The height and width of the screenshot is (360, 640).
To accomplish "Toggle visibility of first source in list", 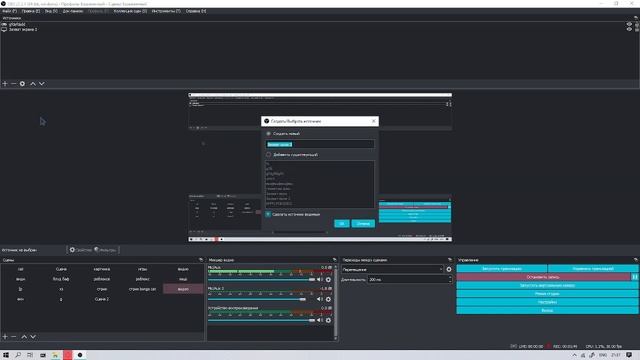I will pos(629,24).
